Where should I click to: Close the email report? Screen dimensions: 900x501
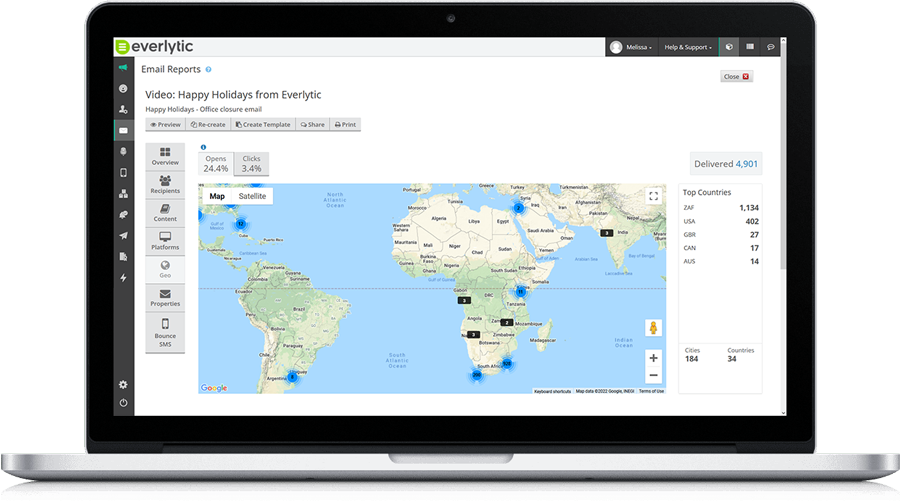pos(736,76)
